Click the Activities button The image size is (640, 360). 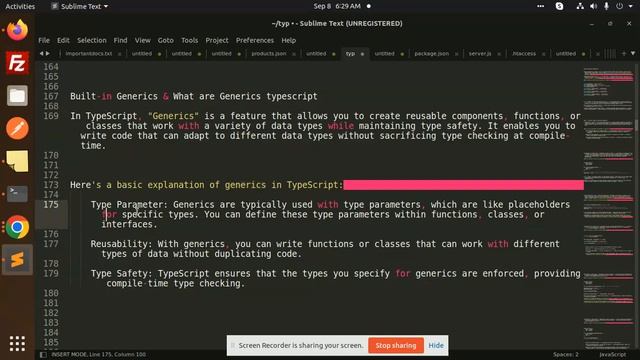[x=20, y=6]
